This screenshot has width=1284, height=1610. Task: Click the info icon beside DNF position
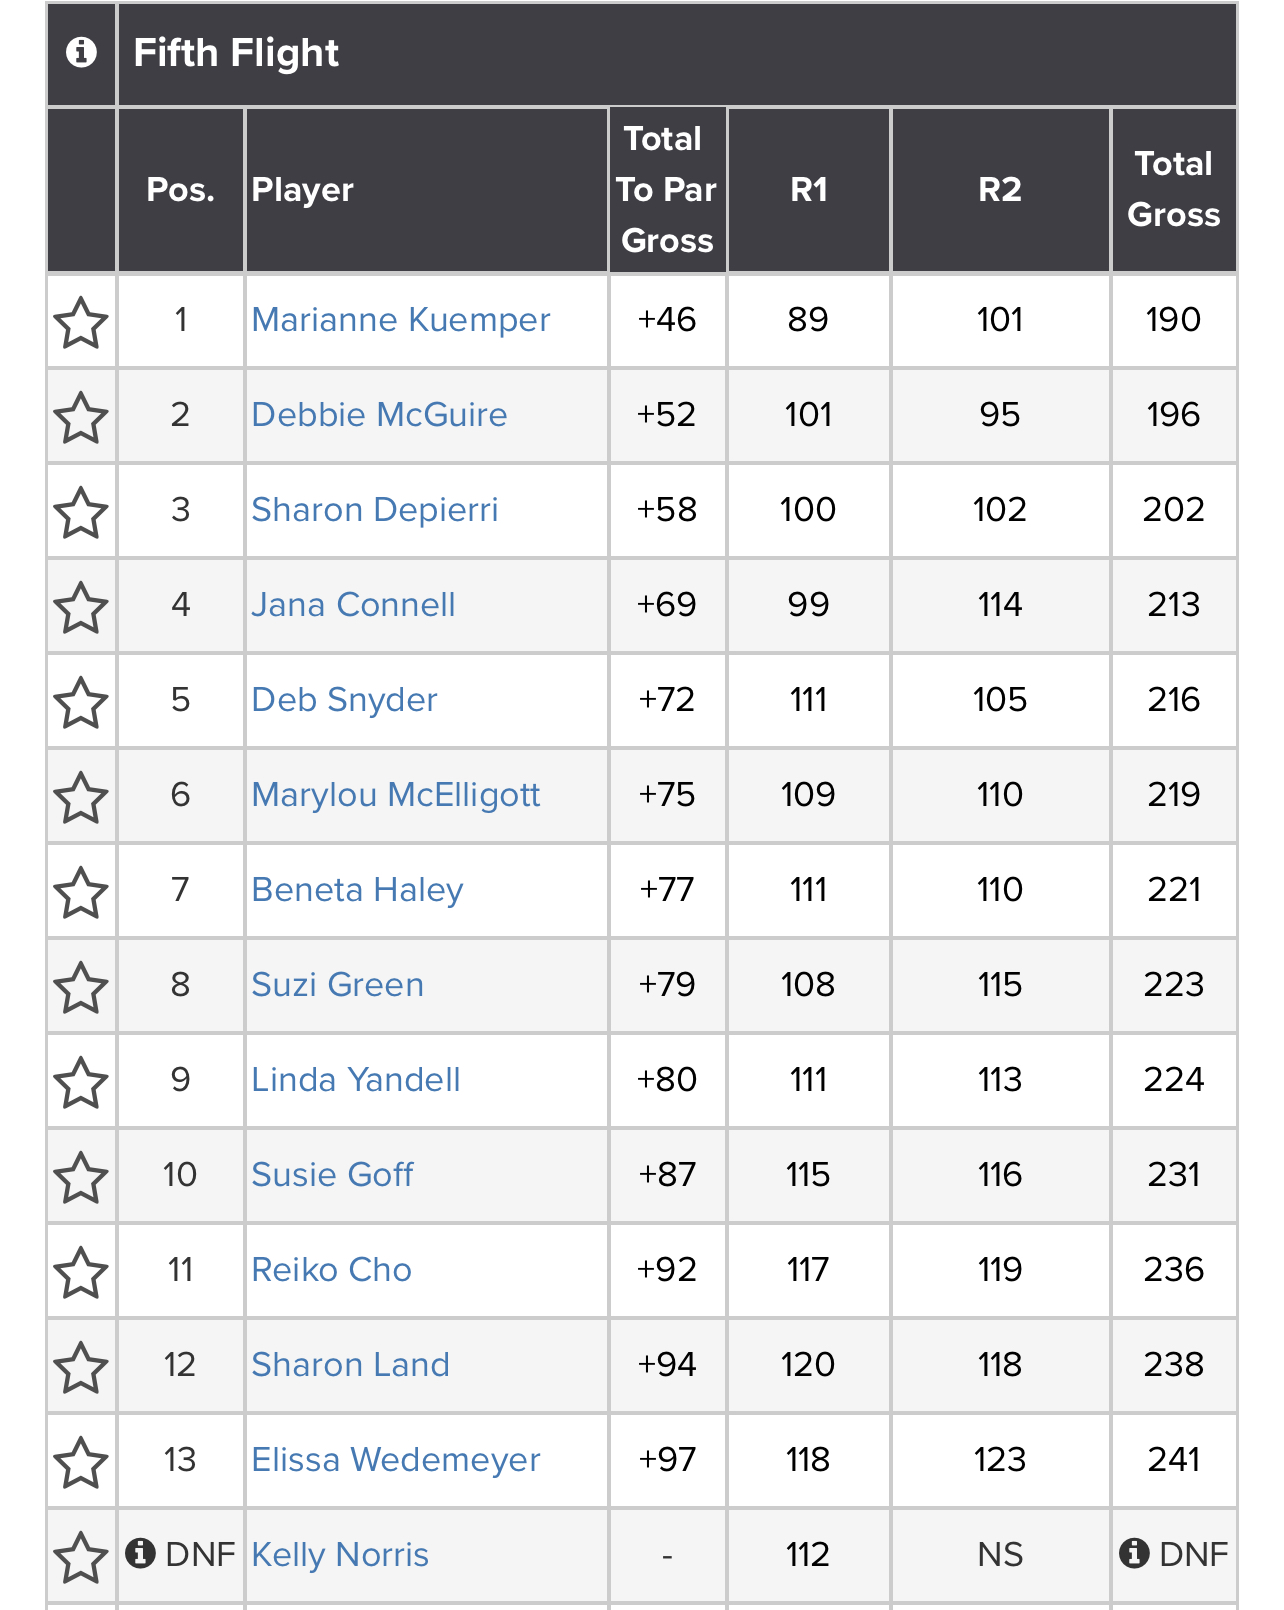click(141, 1553)
